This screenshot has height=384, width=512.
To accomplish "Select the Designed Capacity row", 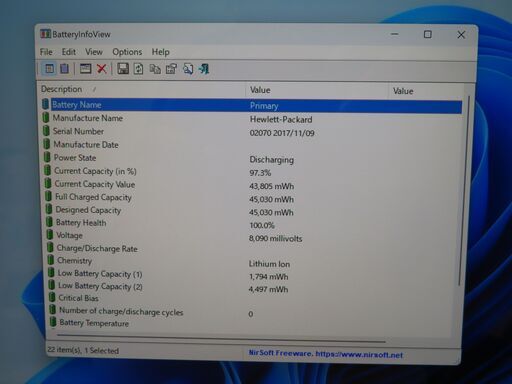I will (x=252, y=211).
